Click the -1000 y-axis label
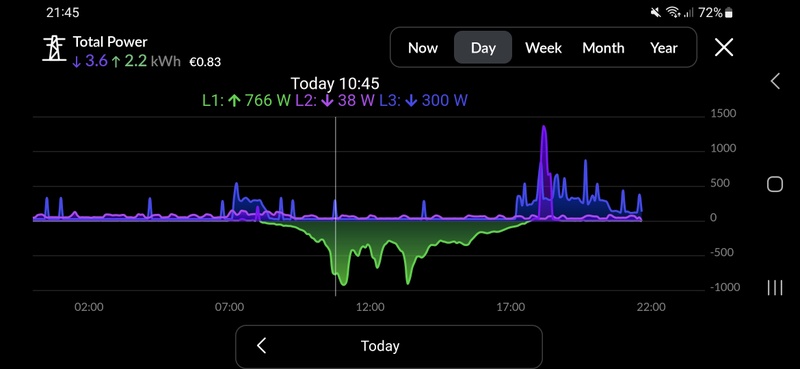The image size is (800, 369). (x=724, y=287)
